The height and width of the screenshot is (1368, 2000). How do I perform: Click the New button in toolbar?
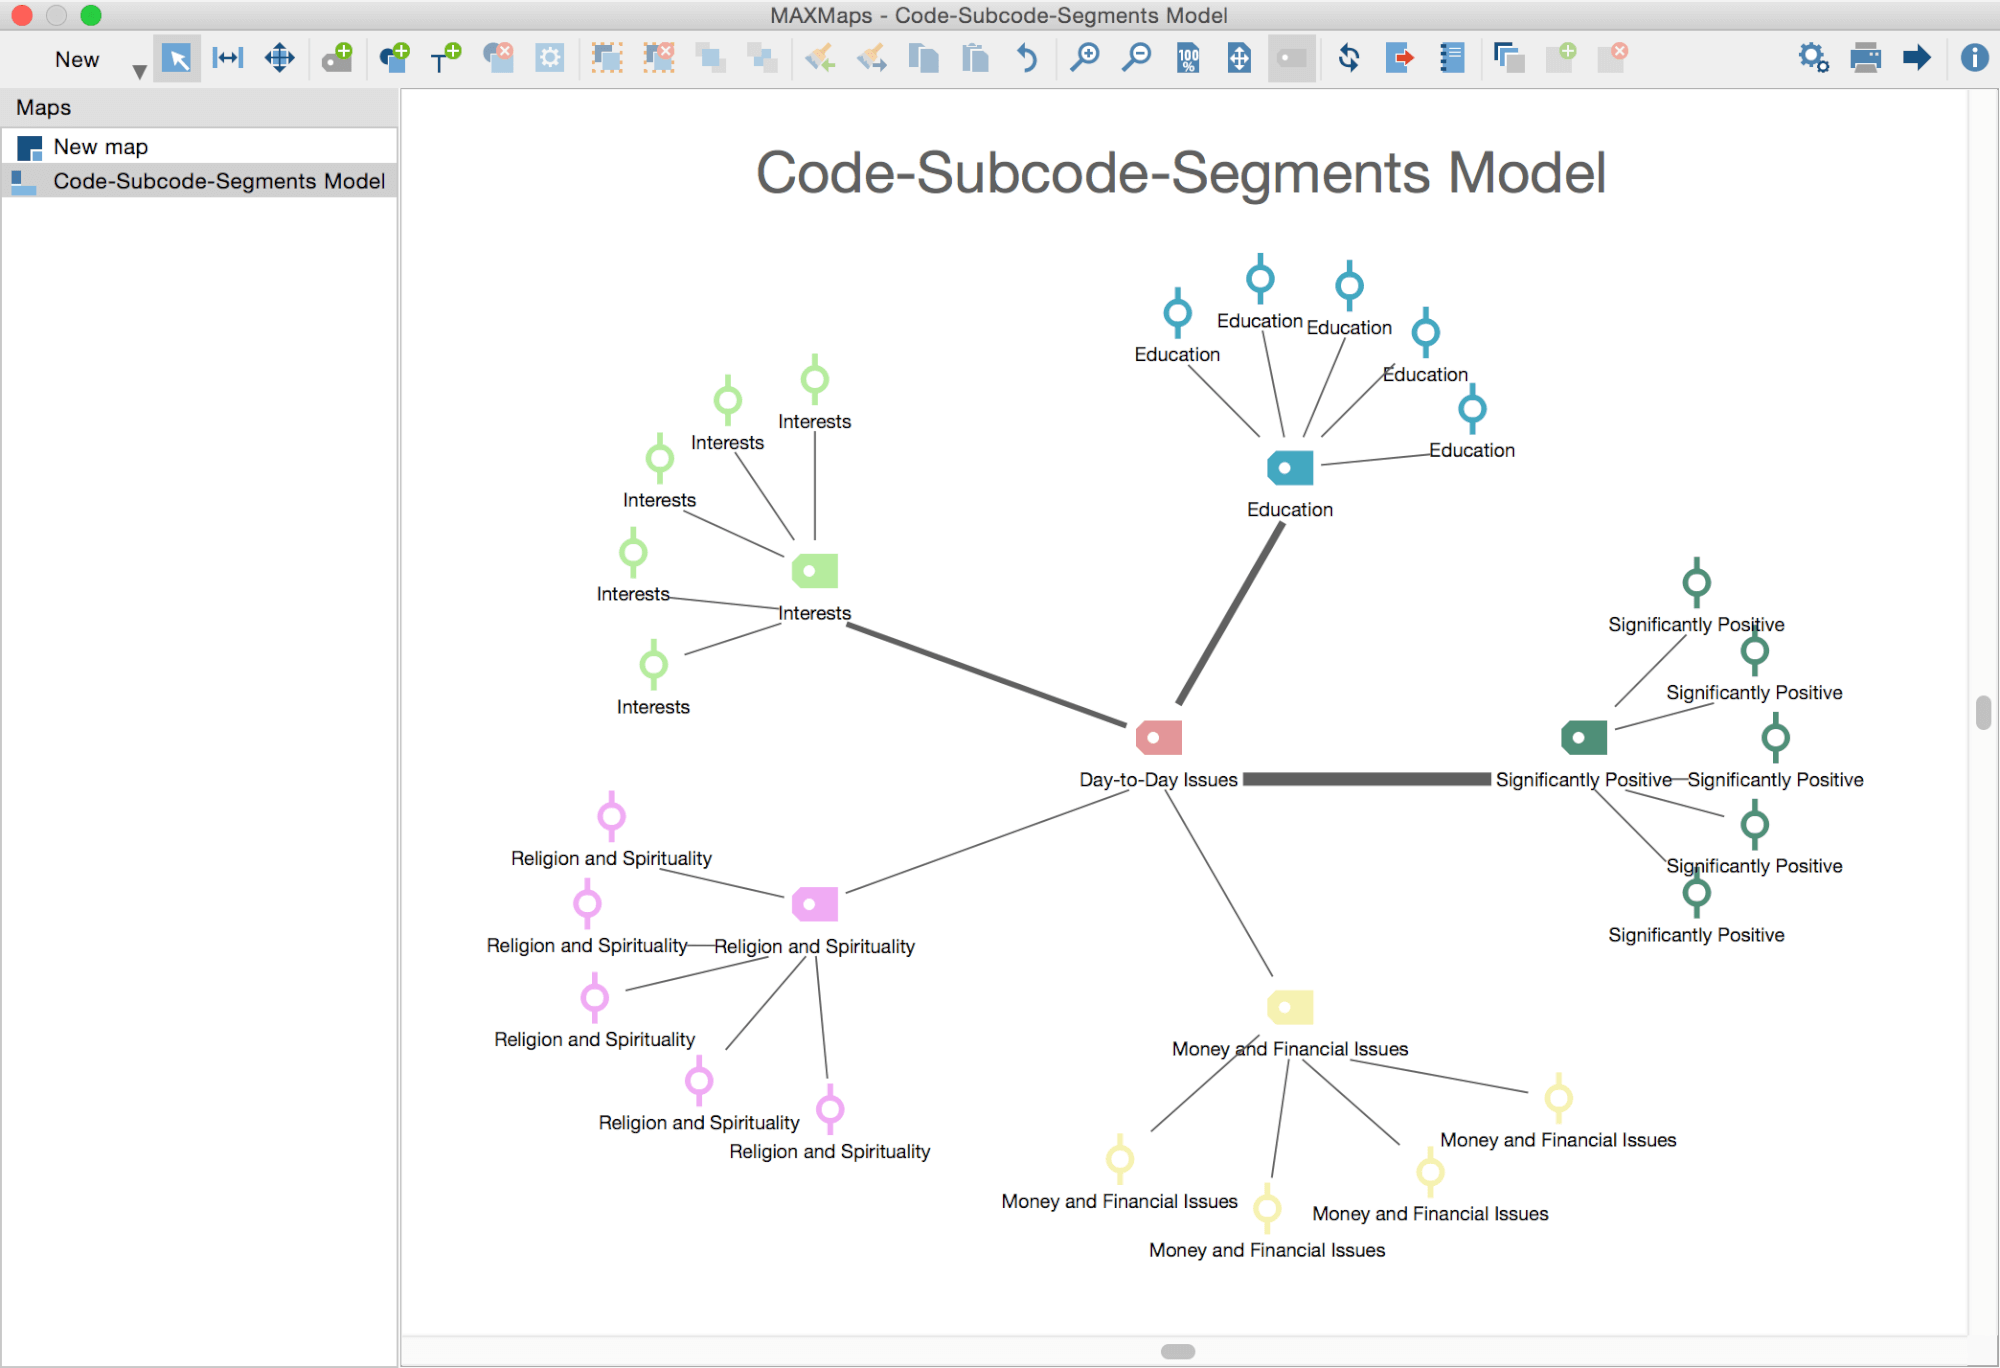[x=77, y=60]
